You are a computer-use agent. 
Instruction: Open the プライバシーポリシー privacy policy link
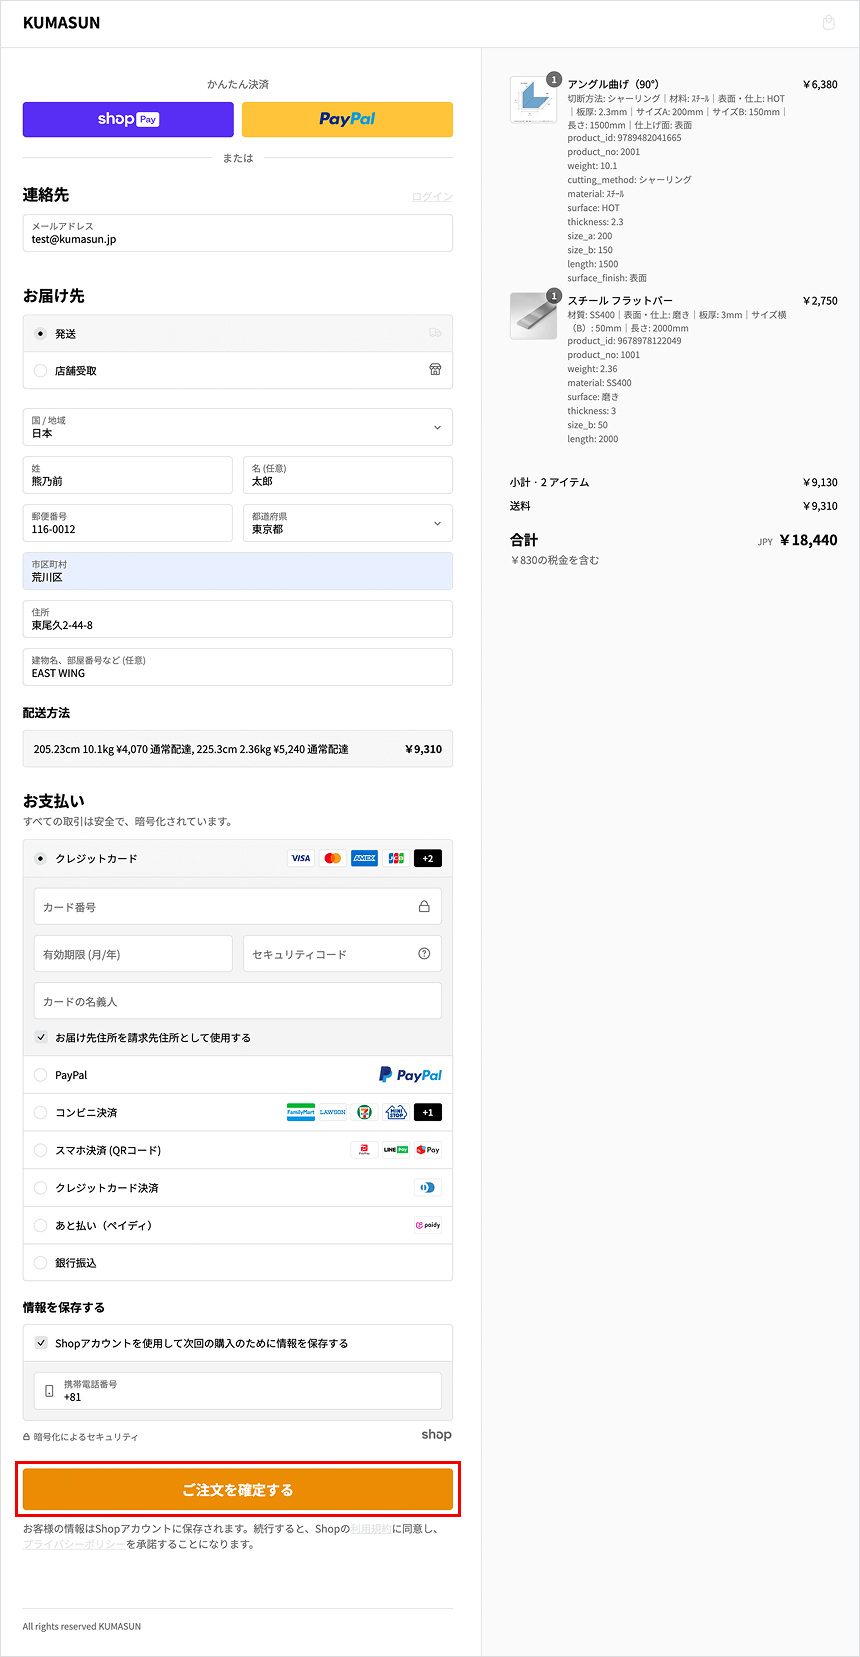[74, 1545]
